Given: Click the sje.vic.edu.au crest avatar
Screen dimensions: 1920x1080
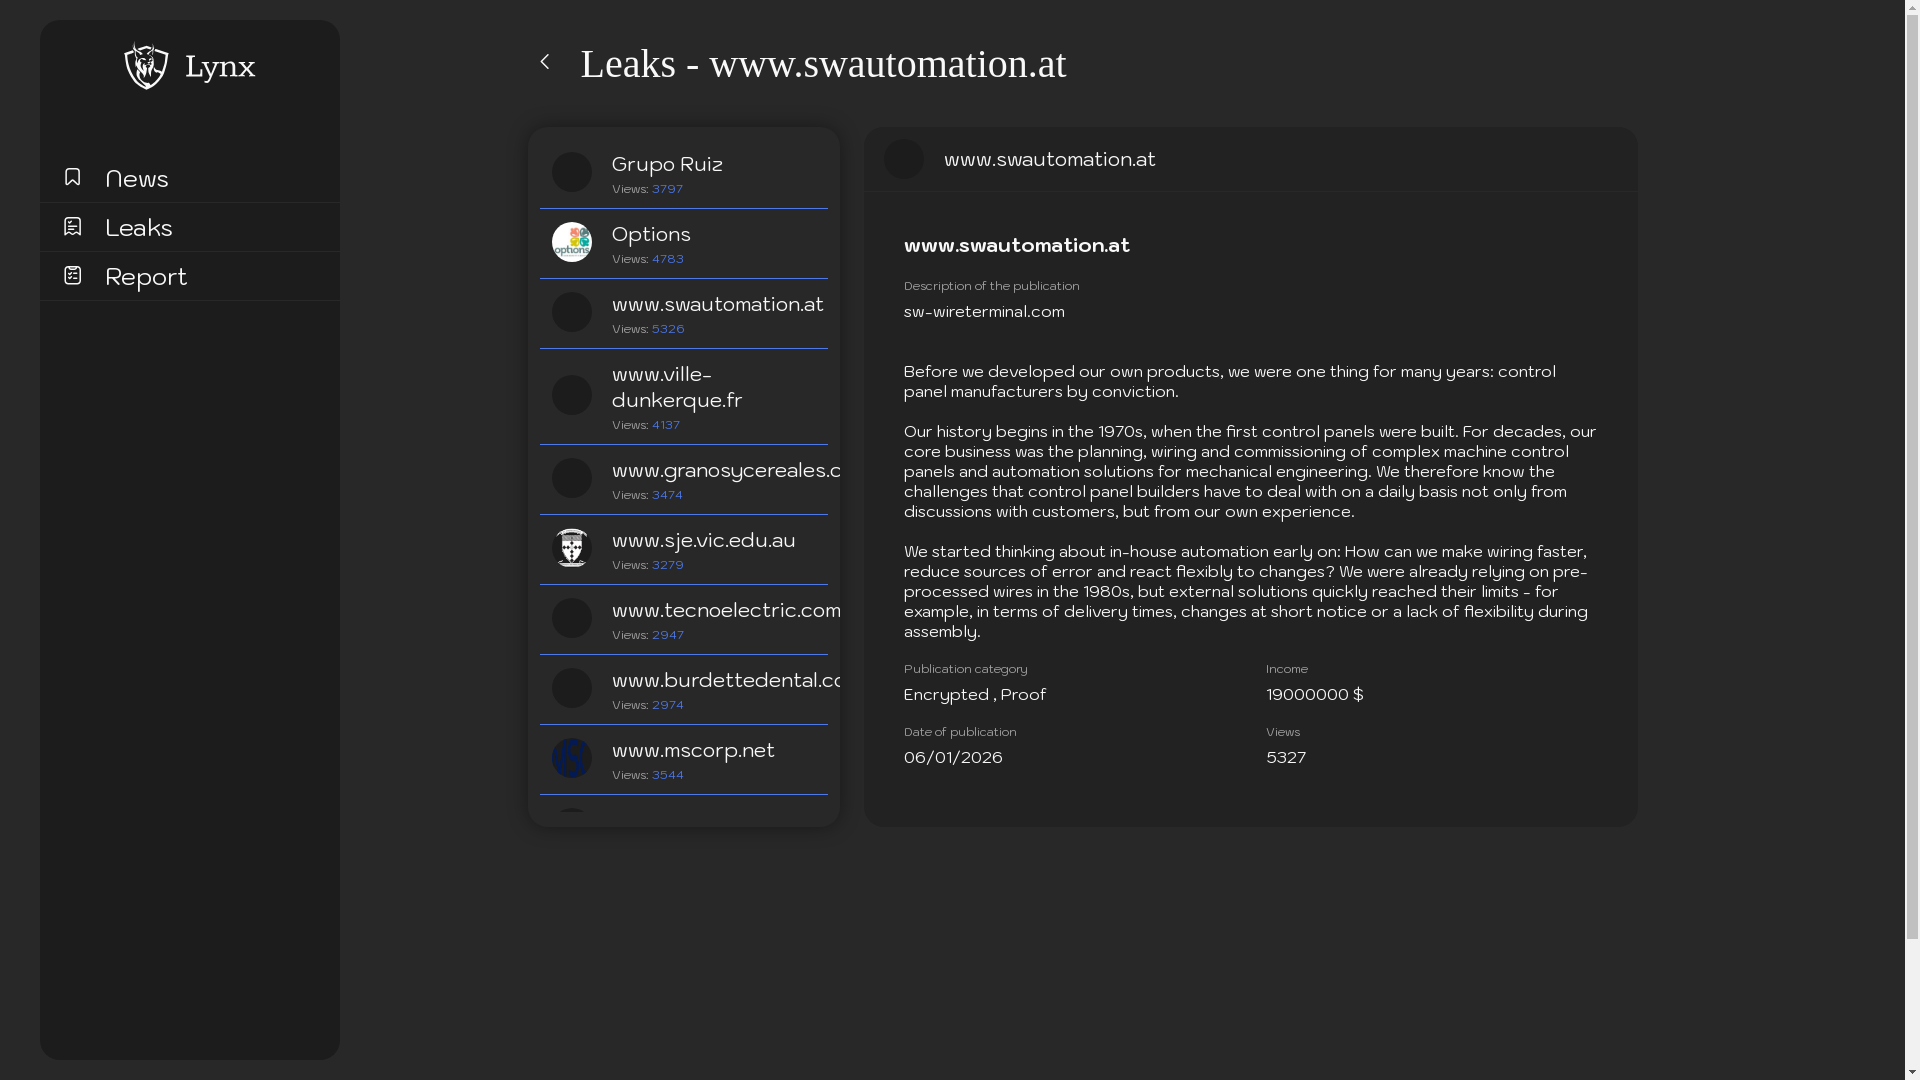Looking at the screenshot, I should [572, 548].
